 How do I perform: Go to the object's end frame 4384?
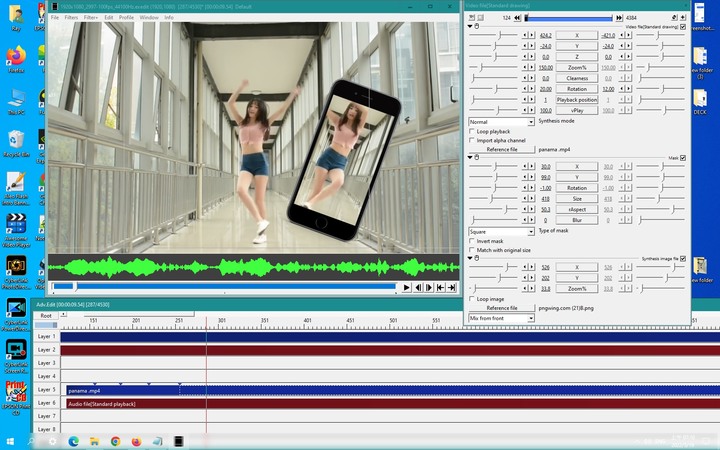(x=619, y=17)
